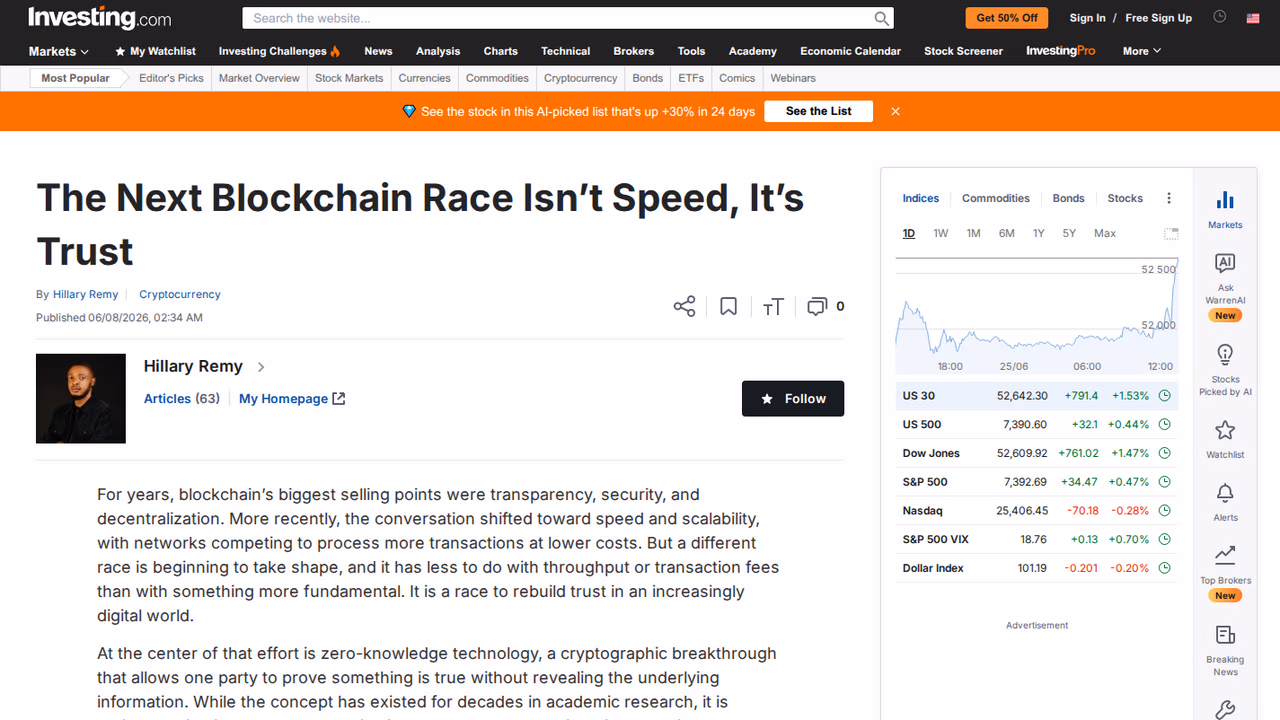1280x720 pixels.
Task: Open My Watchlist in navbar
Action: (155, 51)
